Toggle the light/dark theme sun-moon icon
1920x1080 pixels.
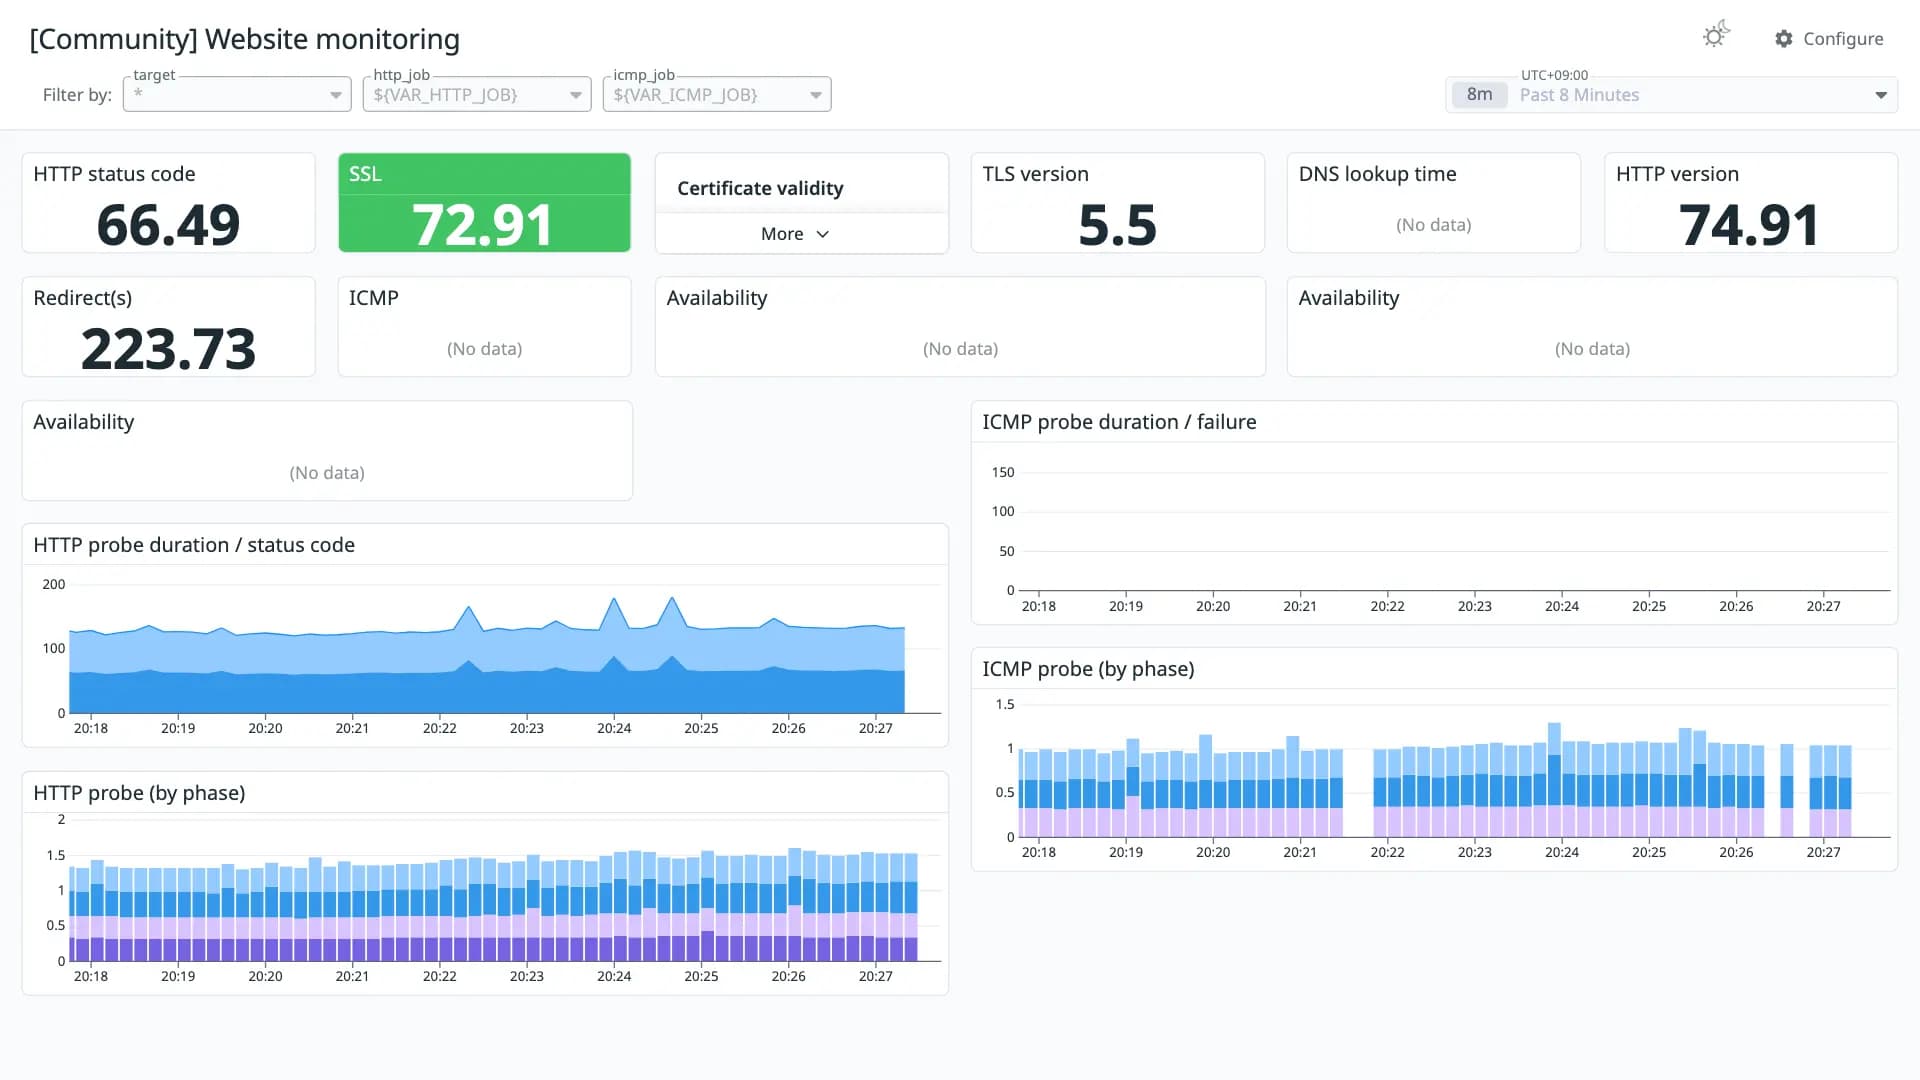[1716, 36]
